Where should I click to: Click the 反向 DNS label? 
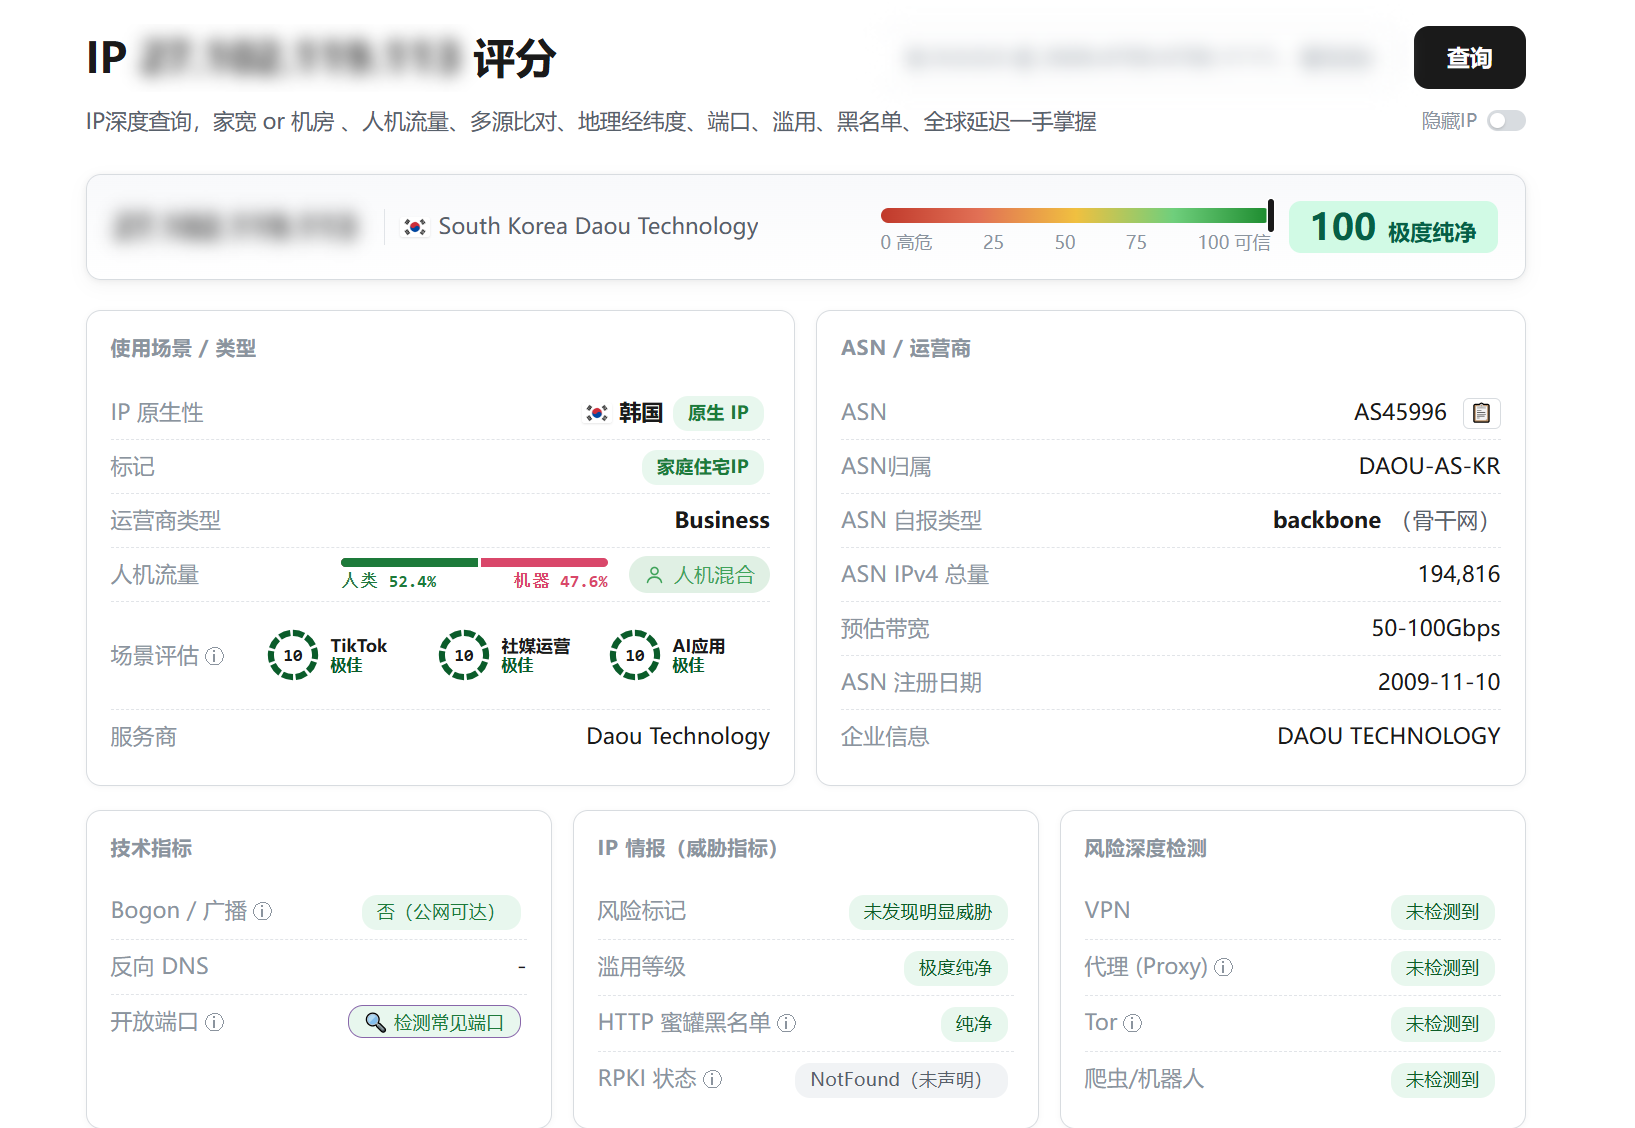159,966
